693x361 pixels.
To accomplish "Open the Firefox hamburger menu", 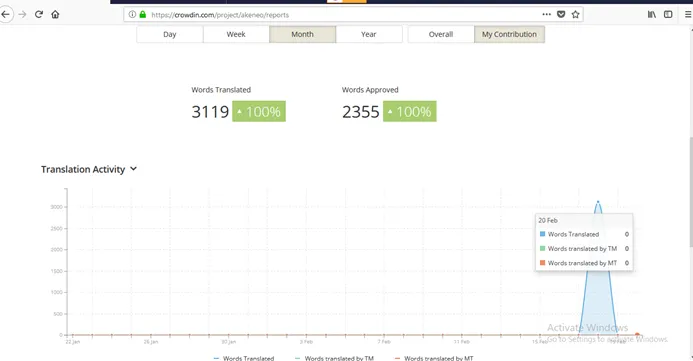I will (x=688, y=15).
